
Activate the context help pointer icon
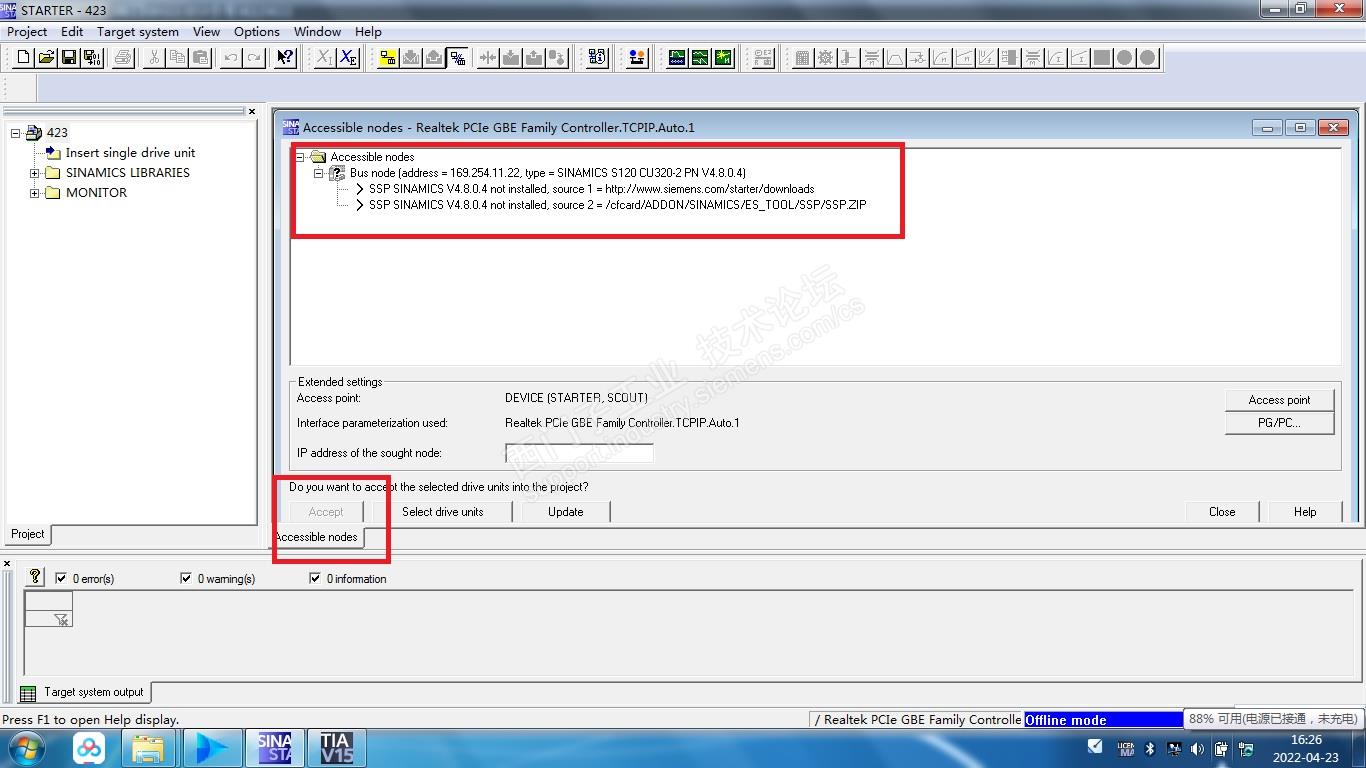click(285, 58)
